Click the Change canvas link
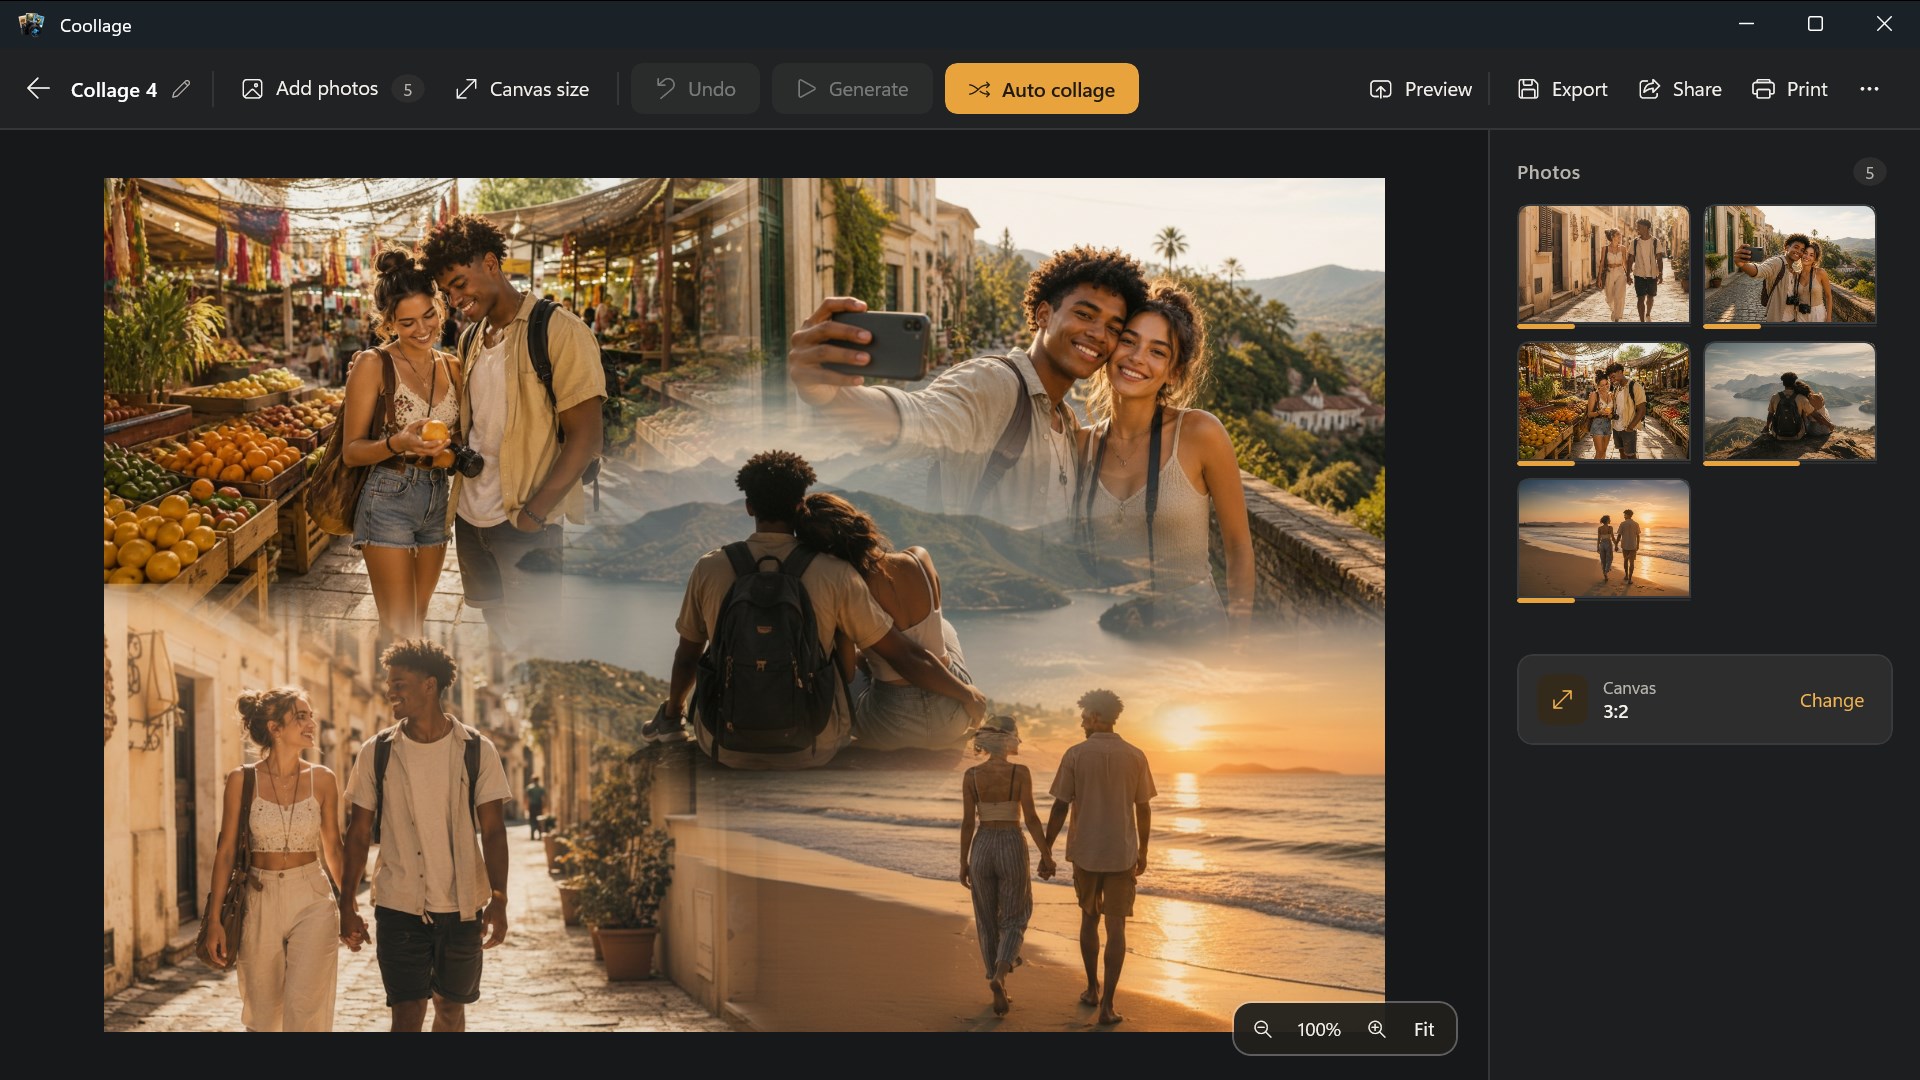 (1831, 700)
